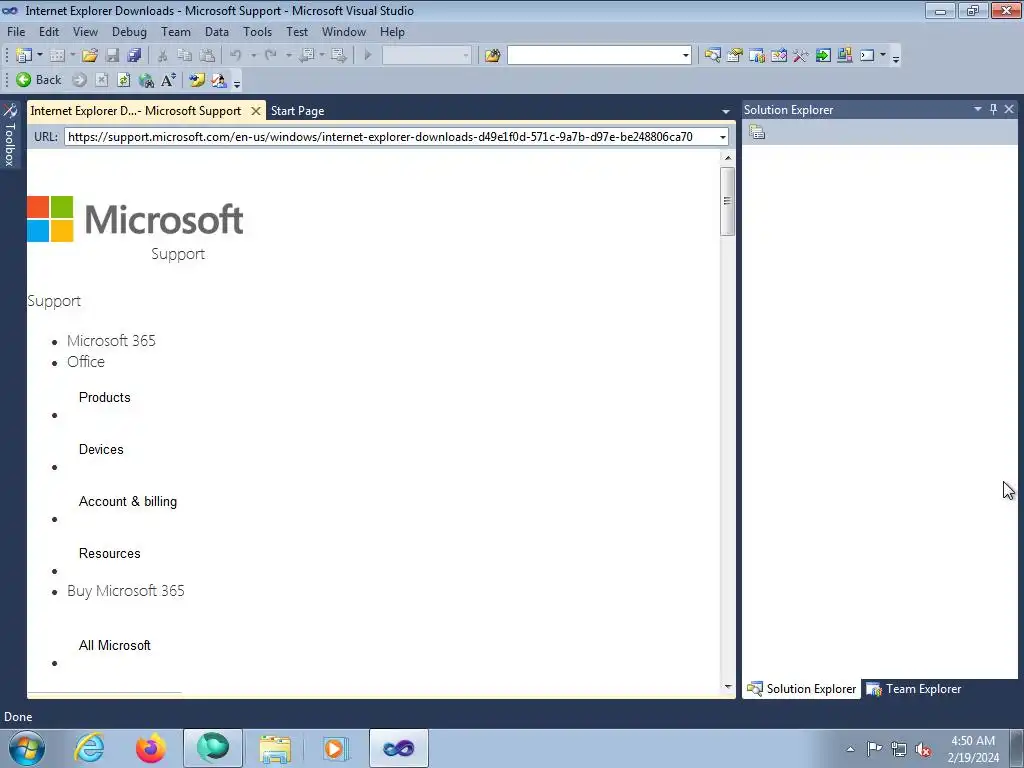Open the Extension Manager toolbar icon

click(844, 56)
